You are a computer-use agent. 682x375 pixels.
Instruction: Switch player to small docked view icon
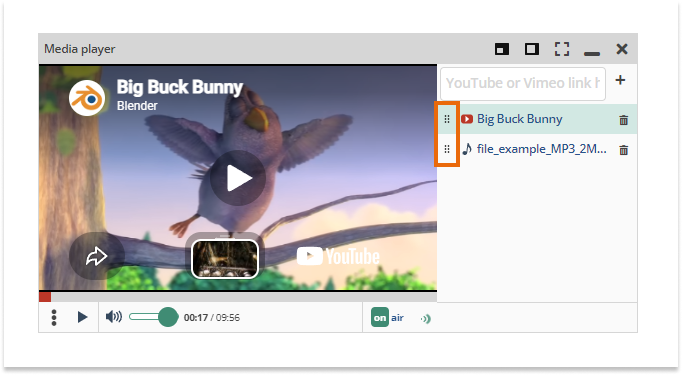point(502,49)
